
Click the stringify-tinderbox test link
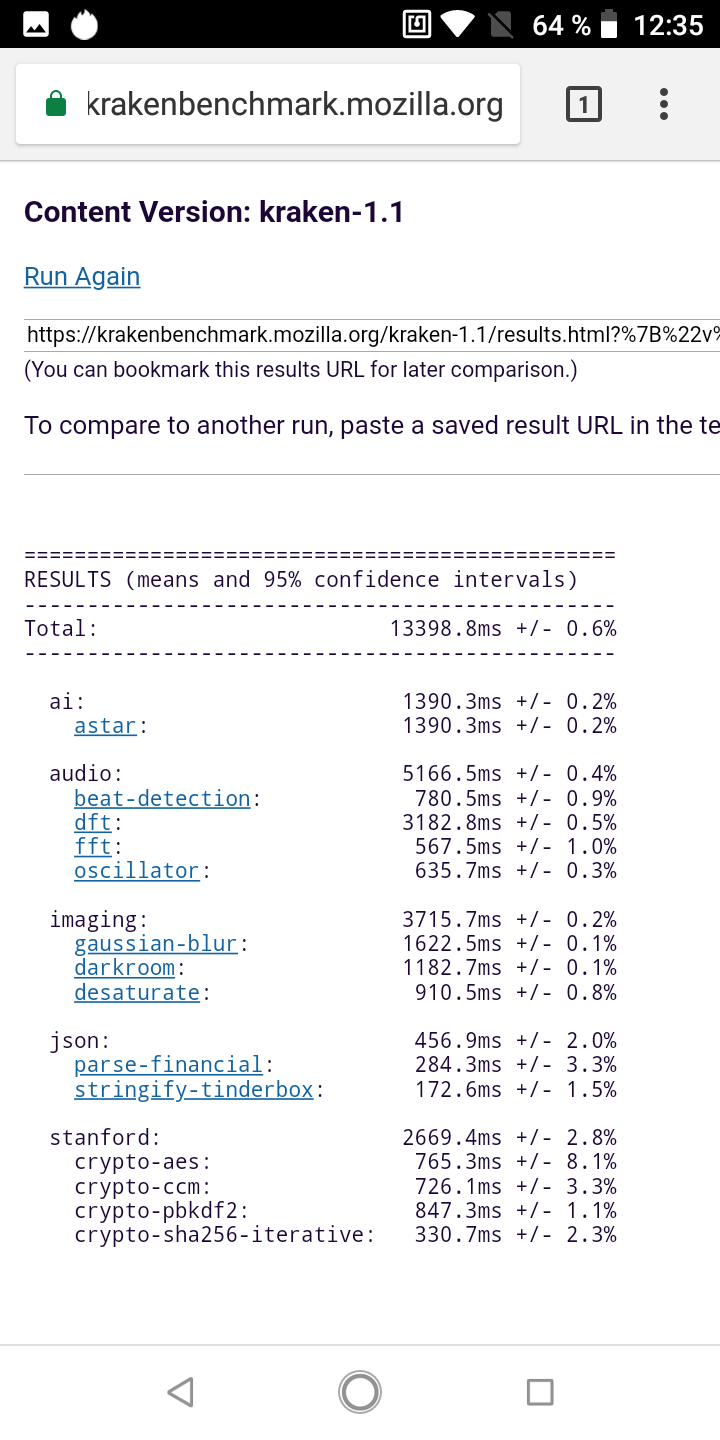tap(194, 1090)
